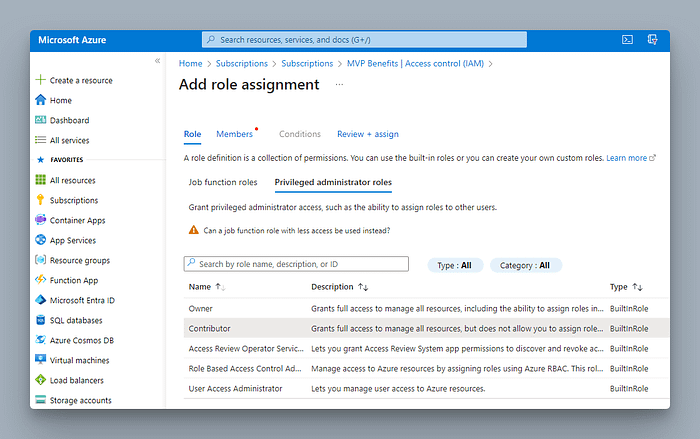Screen dimensions: 700x439
Task: Open Storage accounts label in sidebar
Action: [x=80, y=400]
